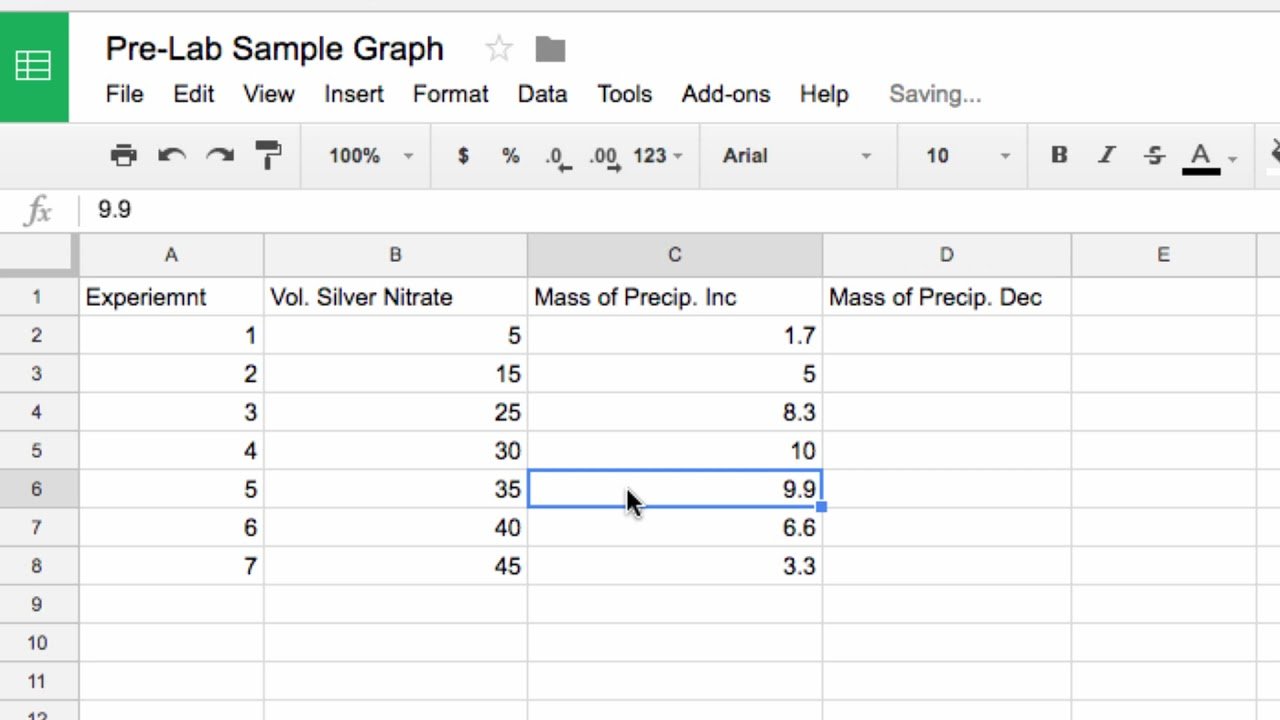Click the print icon in toolbar
Image resolution: width=1280 pixels, height=720 pixels.
123,155
